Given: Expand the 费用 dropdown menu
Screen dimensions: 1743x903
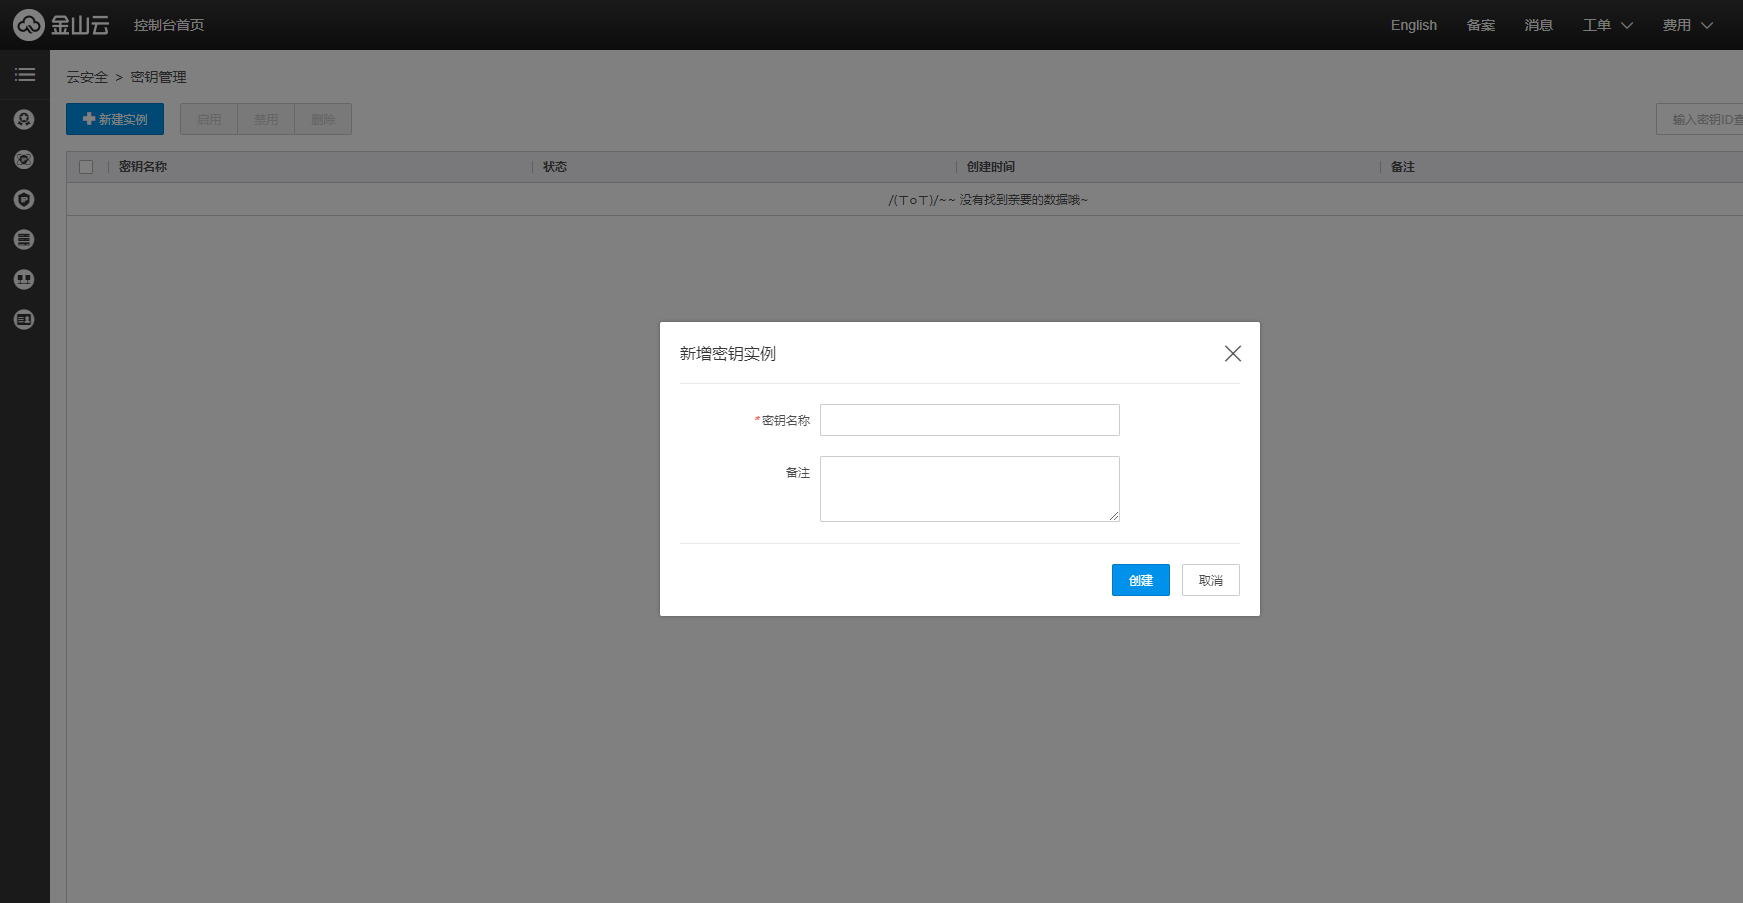Looking at the screenshot, I should pos(1687,25).
